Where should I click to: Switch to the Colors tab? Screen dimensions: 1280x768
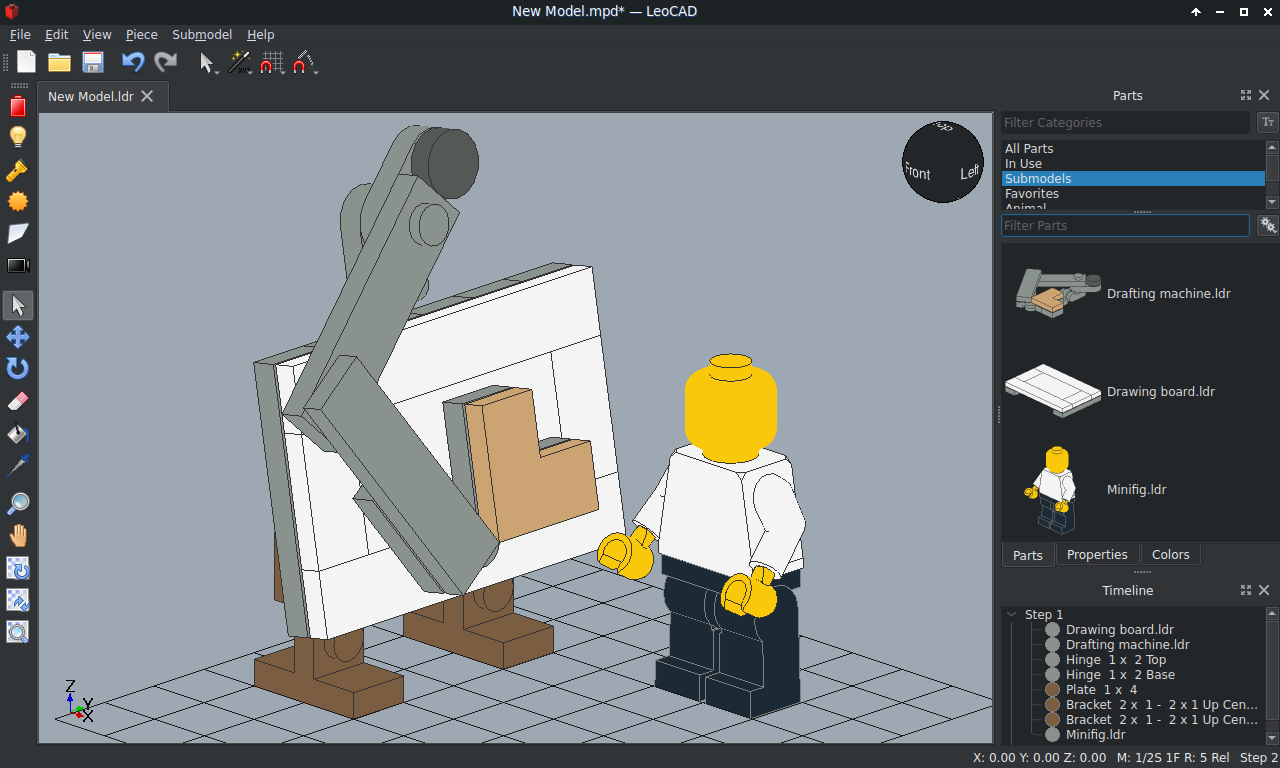(x=1171, y=555)
